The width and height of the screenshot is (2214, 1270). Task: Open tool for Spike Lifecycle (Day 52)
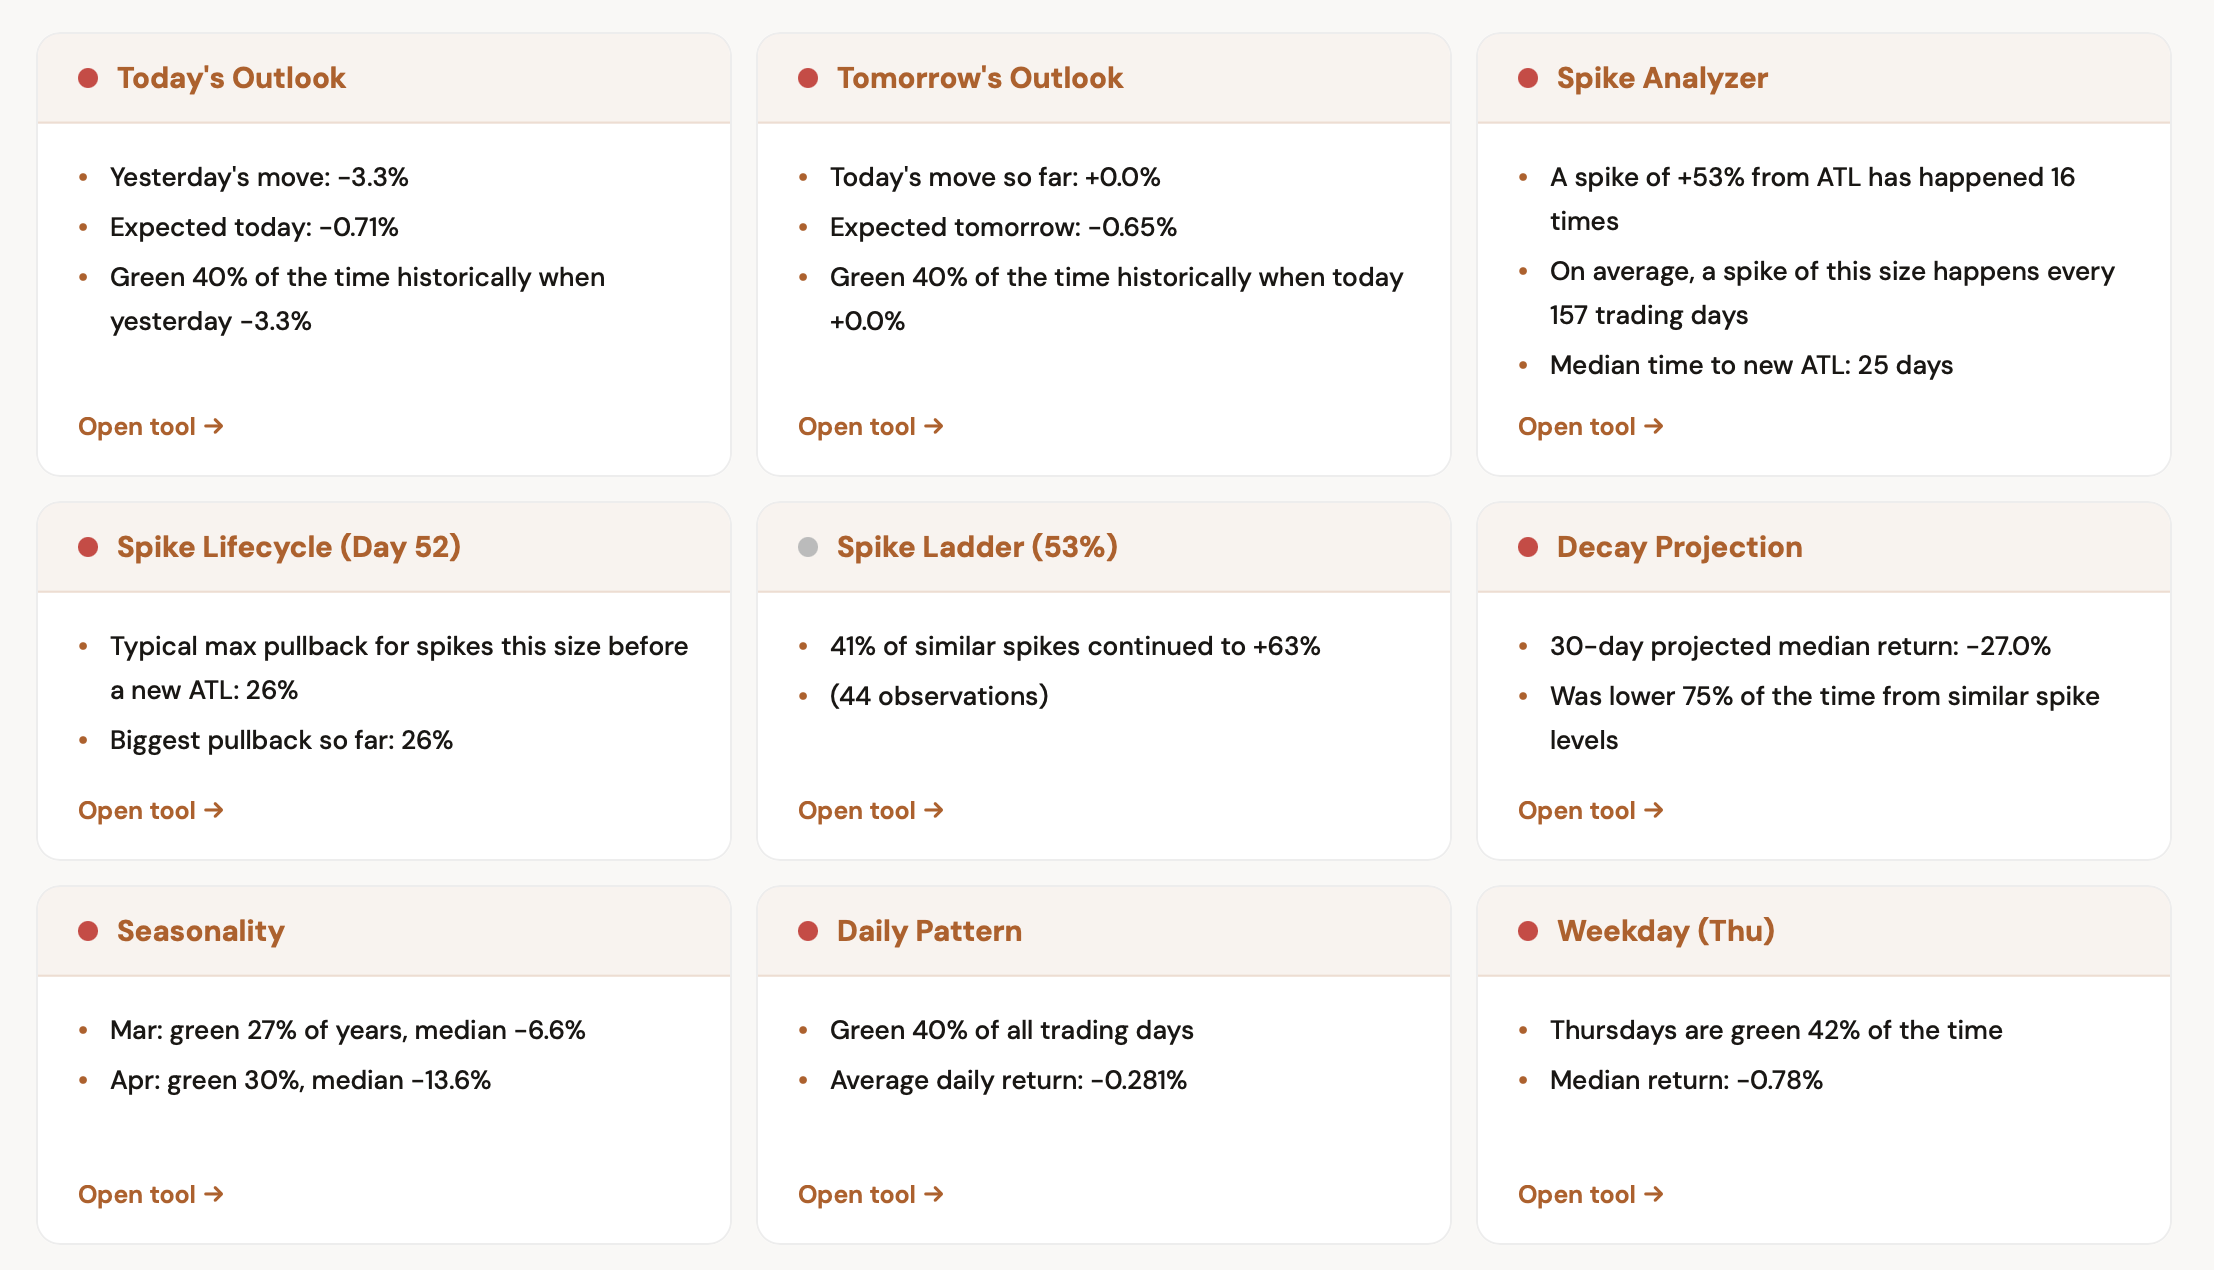point(150,811)
